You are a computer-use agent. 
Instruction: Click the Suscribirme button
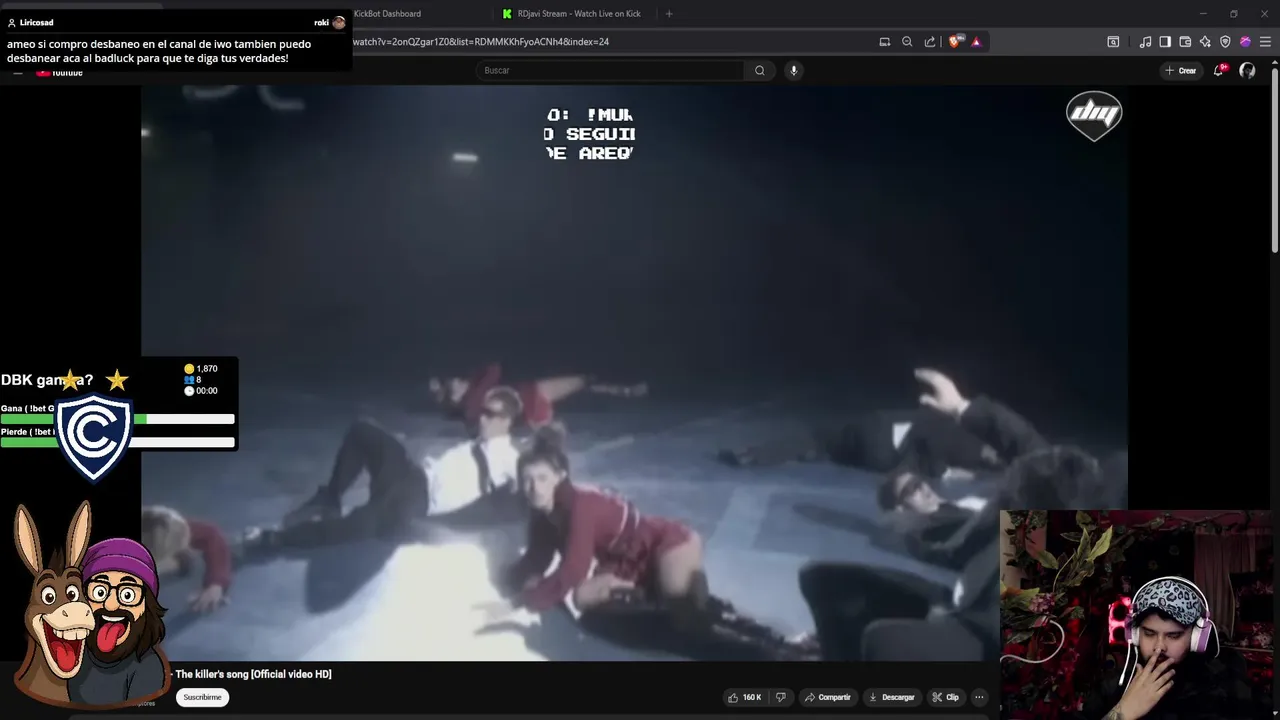tap(202, 697)
